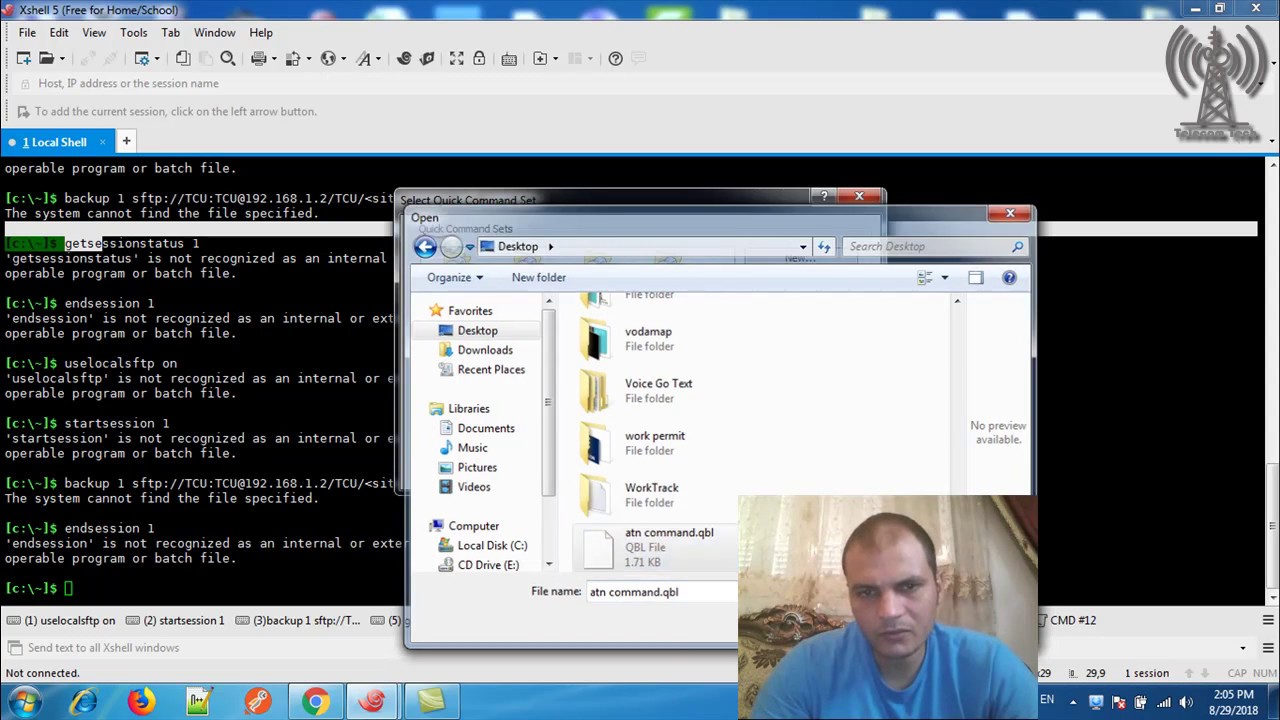The height and width of the screenshot is (720, 1280).
Task: Open the Organize dropdown in dialog
Action: pos(455,277)
